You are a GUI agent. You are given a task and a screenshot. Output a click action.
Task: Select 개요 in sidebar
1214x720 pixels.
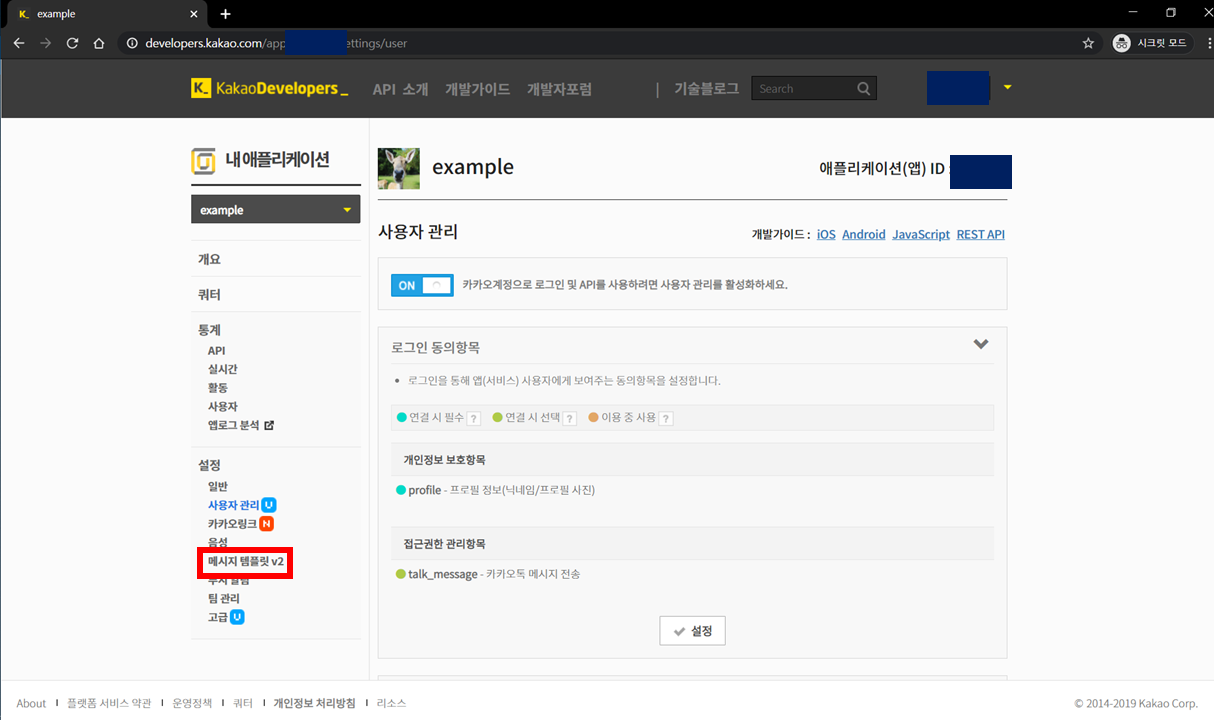click(210, 259)
